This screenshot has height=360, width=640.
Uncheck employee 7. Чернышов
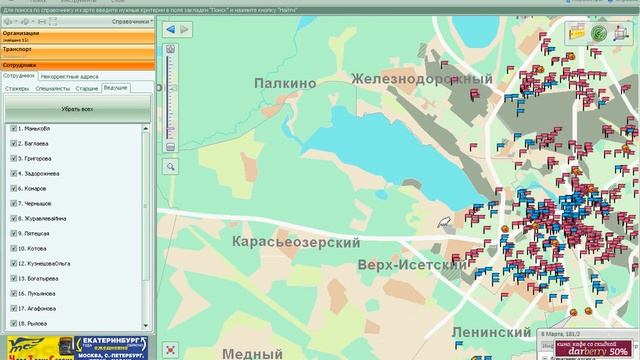(13, 203)
